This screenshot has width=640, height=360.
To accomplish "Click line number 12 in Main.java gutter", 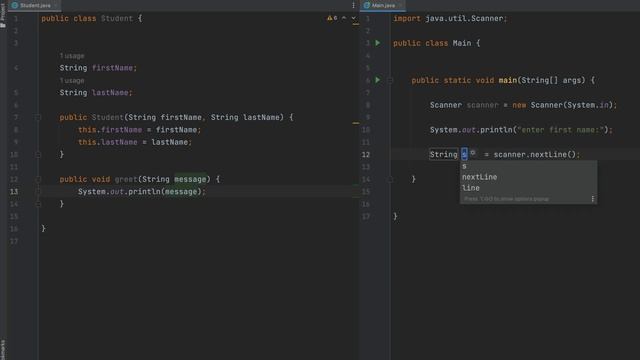I will 366,155.
